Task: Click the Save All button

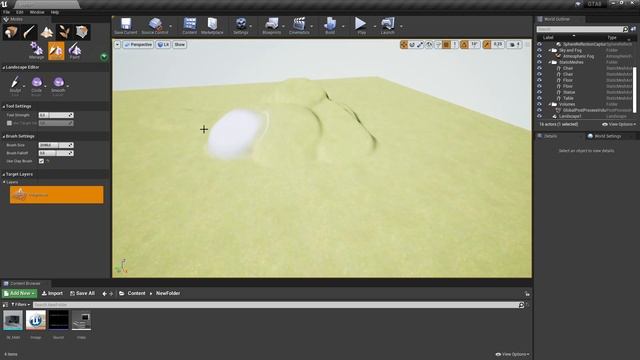Action: click(82, 293)
